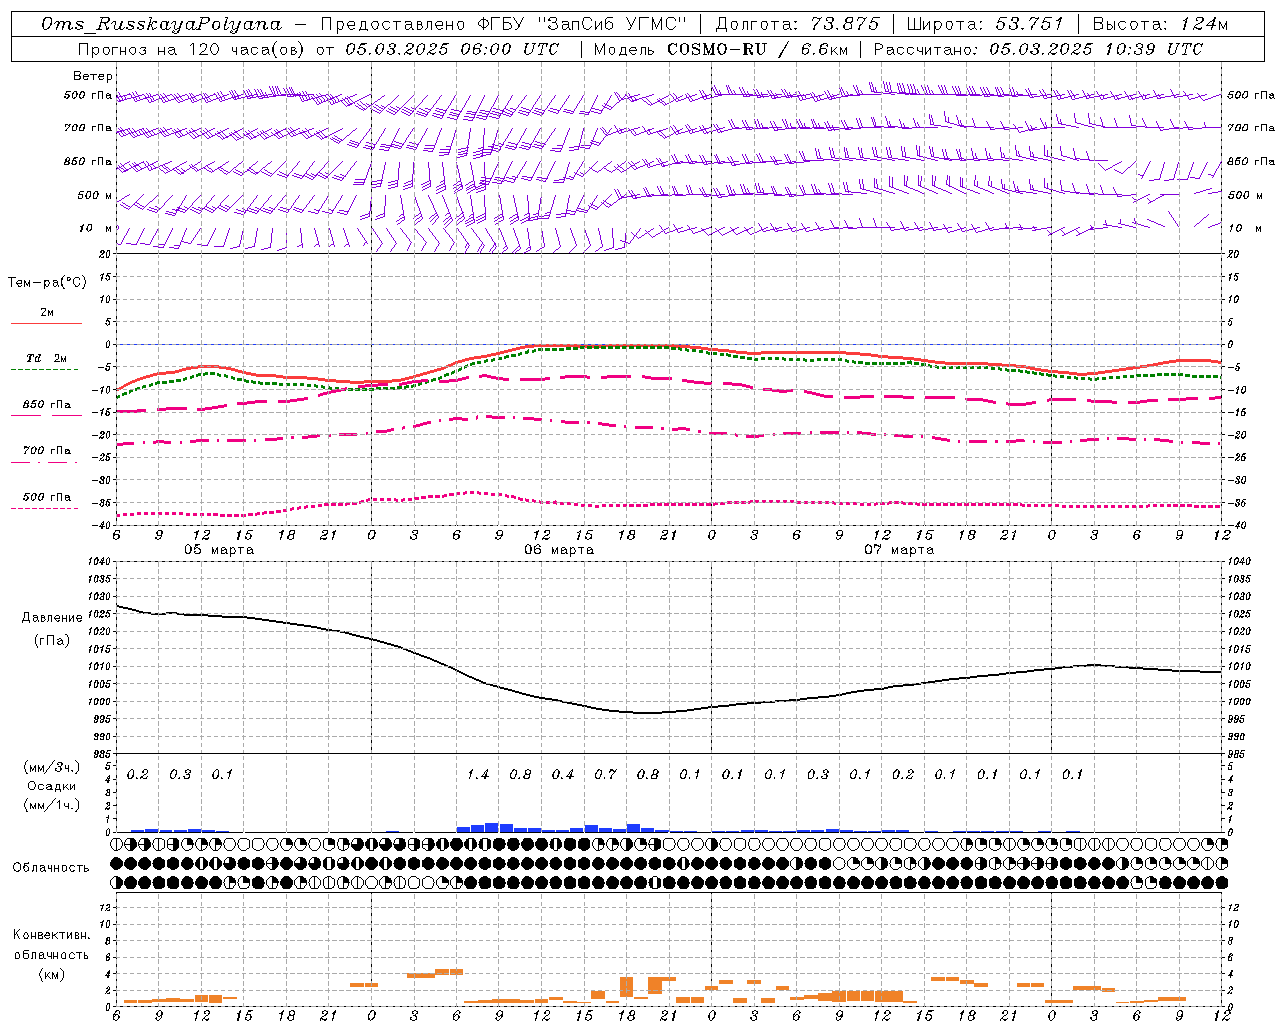Click the Td 2м legend entry

click(x=47, y=358)
